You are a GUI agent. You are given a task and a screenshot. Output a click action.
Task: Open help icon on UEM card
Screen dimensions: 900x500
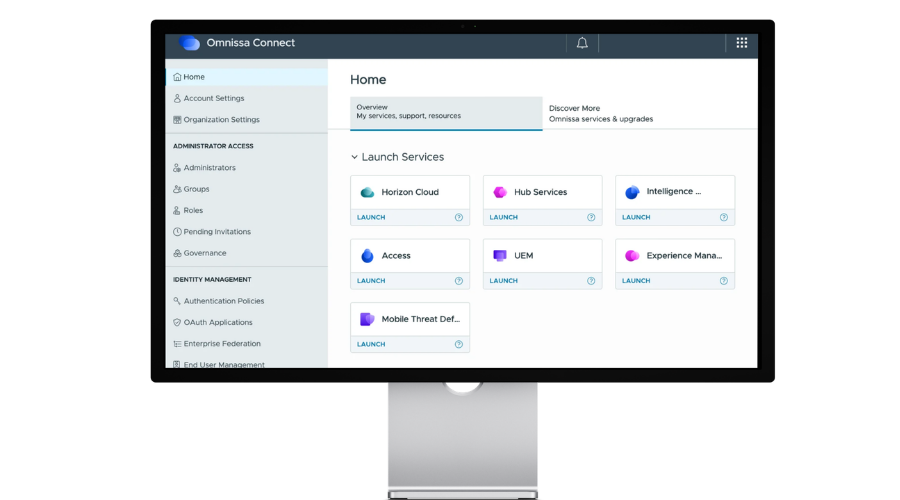click(x=591, y=281)
